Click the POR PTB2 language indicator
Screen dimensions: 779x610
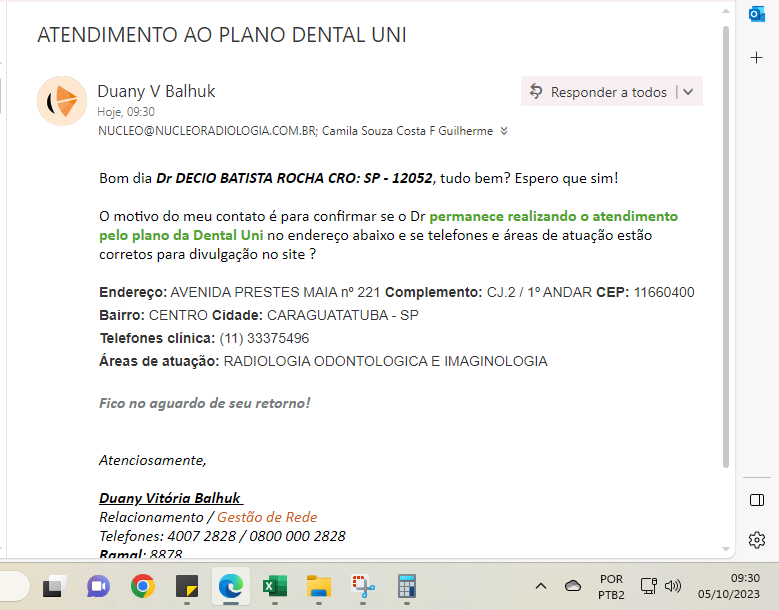point(611,587)
